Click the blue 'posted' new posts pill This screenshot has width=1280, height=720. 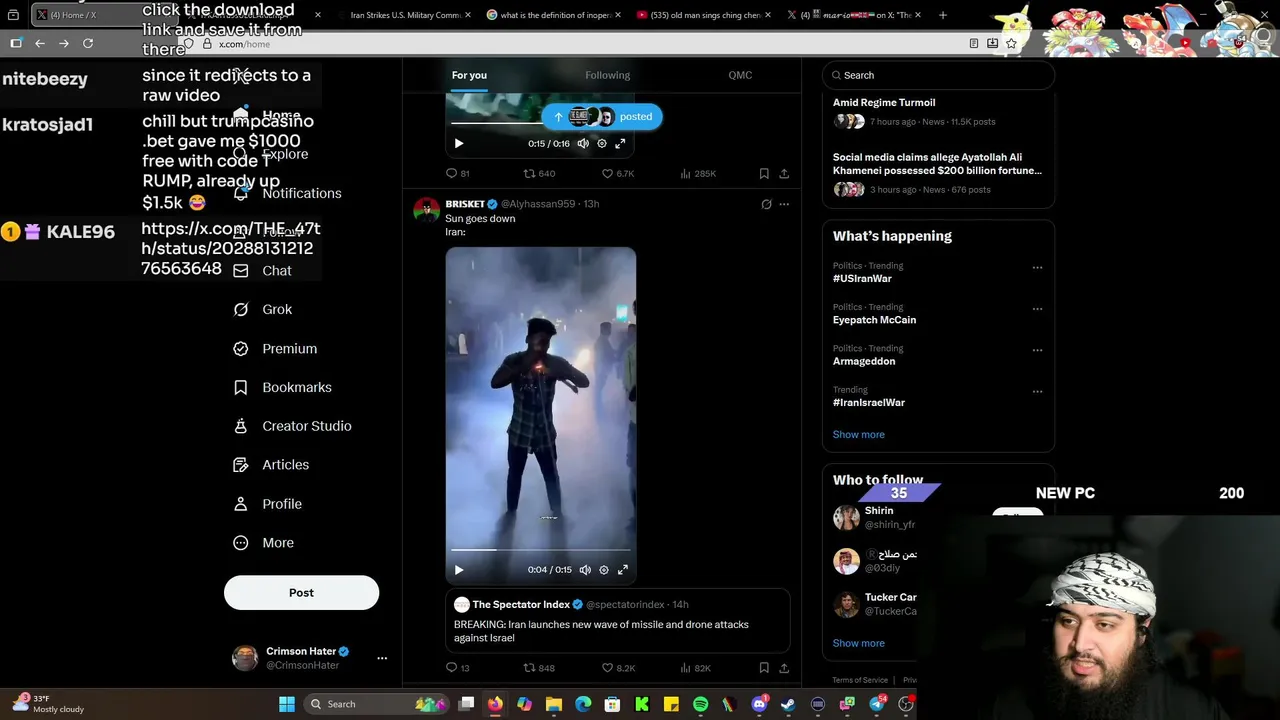click(x=602, y=117)
